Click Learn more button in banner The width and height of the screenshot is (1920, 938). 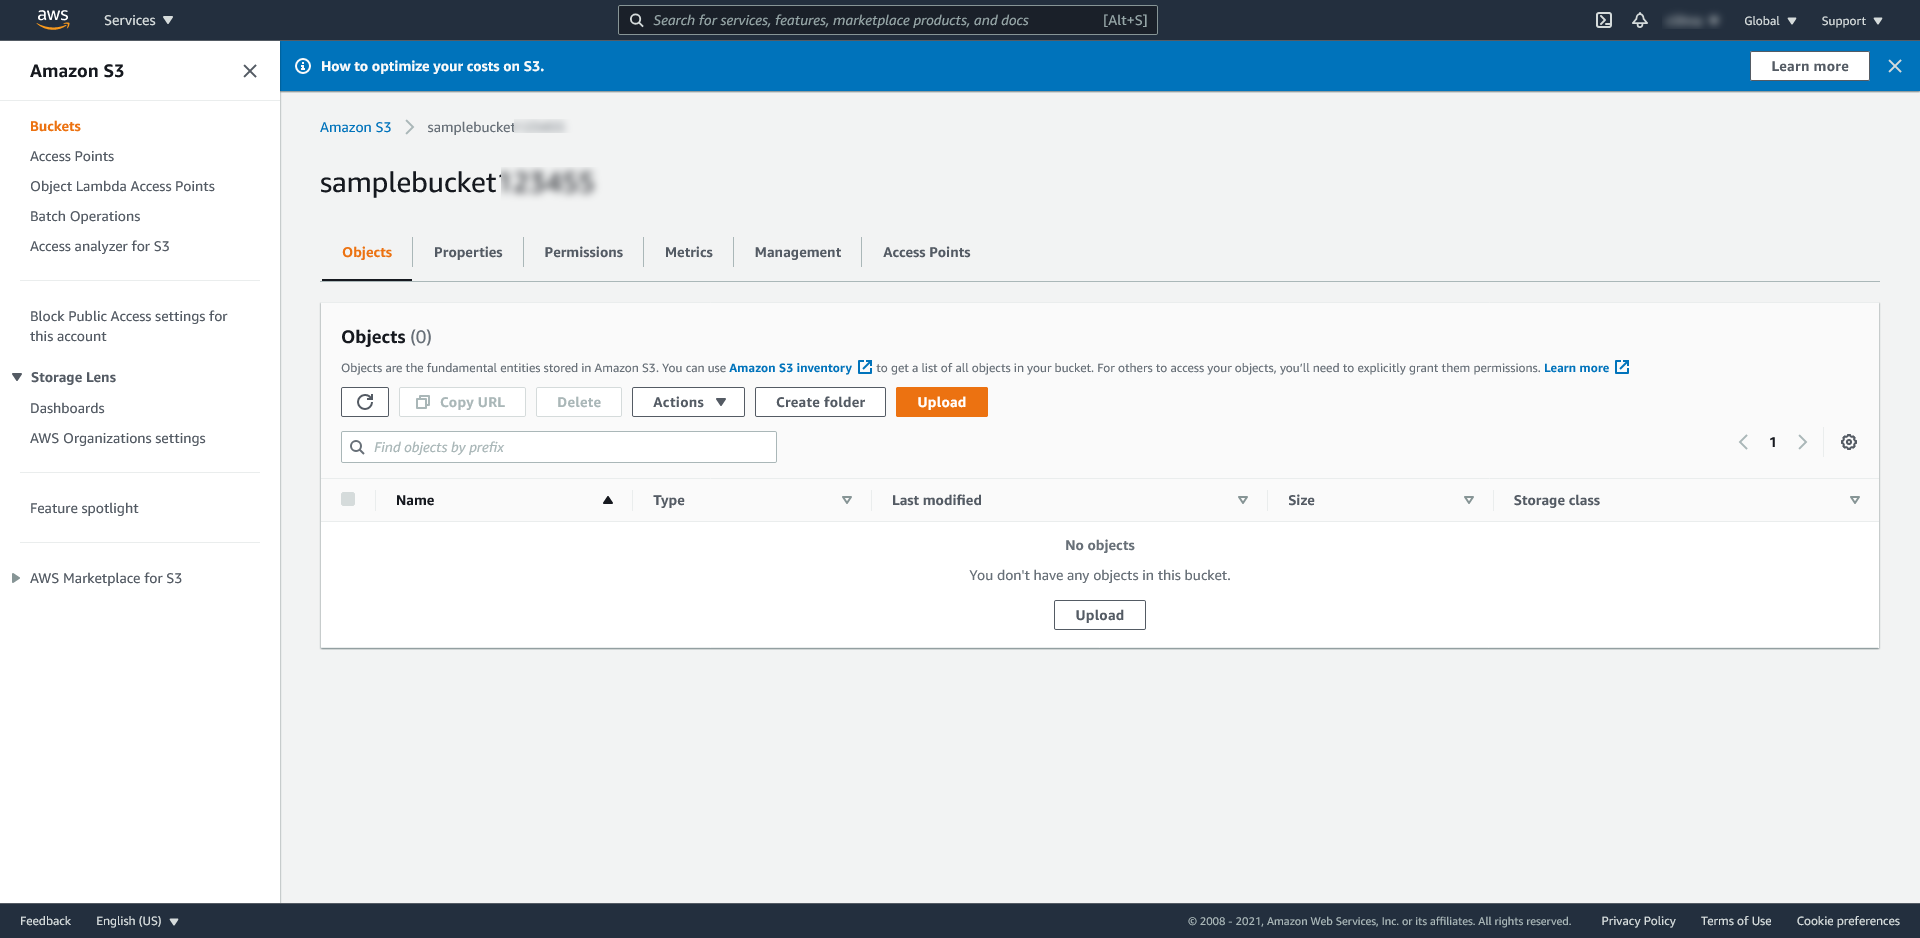(x=1810, y=66)
